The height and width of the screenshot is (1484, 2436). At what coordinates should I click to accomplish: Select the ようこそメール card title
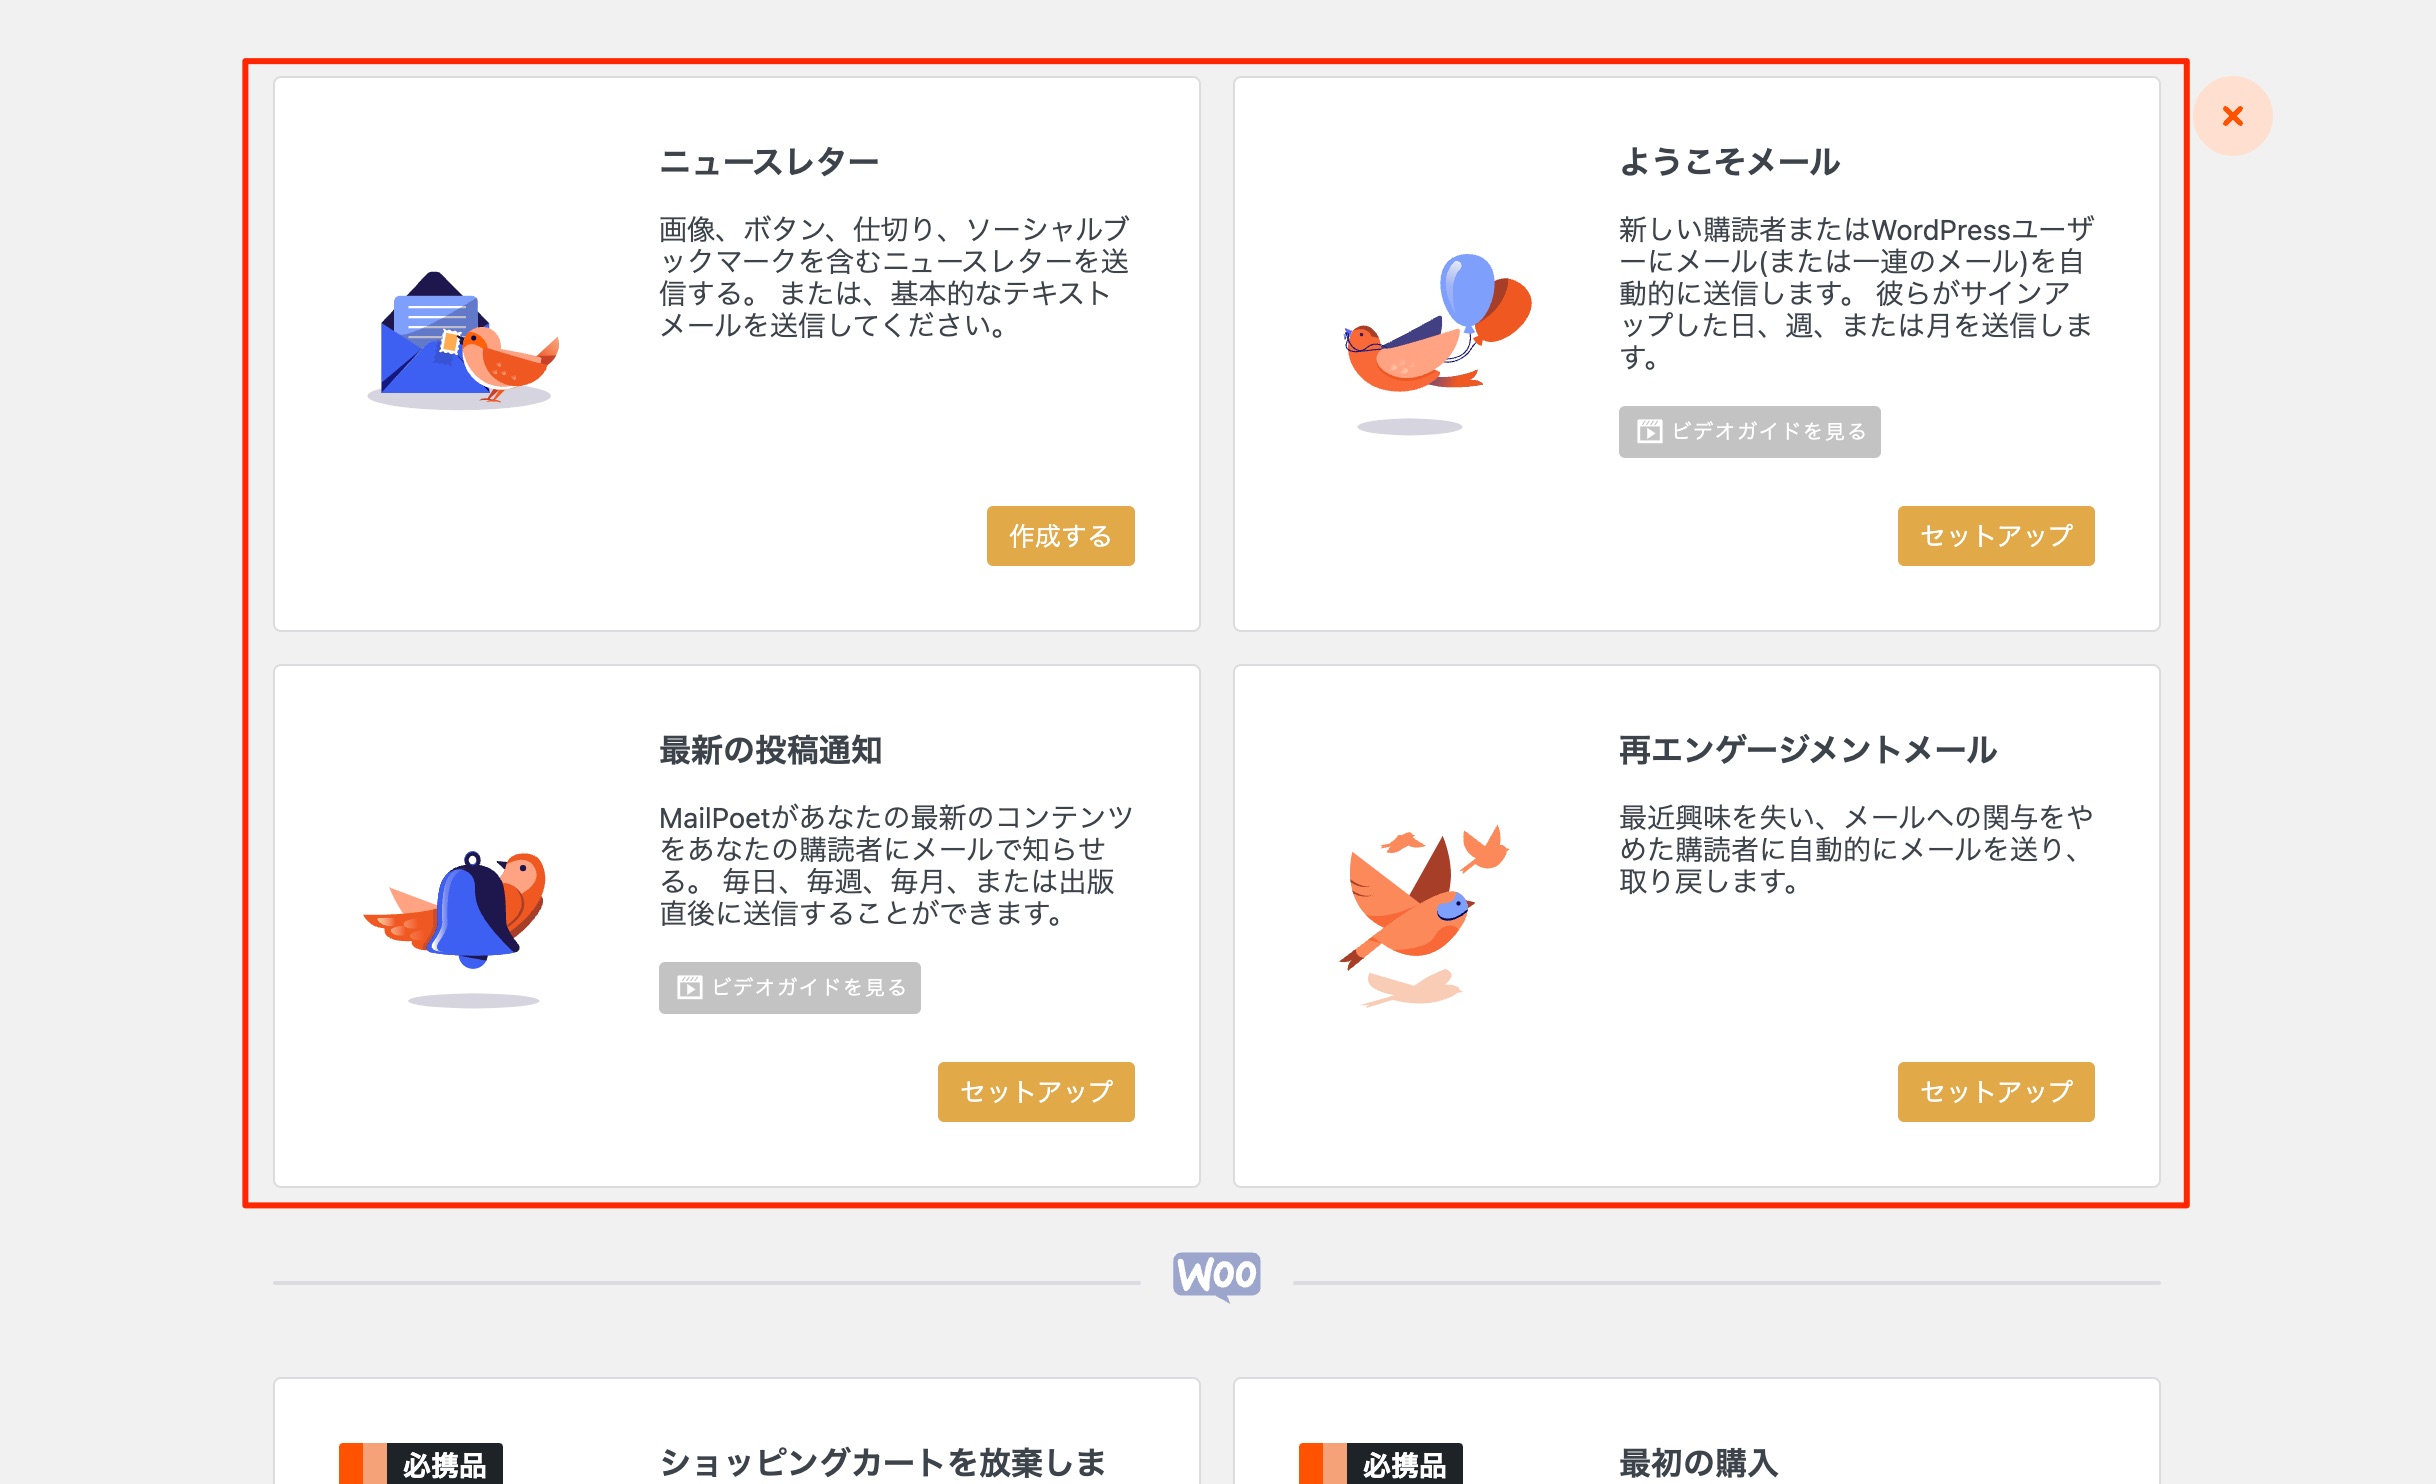(1729, 162)
